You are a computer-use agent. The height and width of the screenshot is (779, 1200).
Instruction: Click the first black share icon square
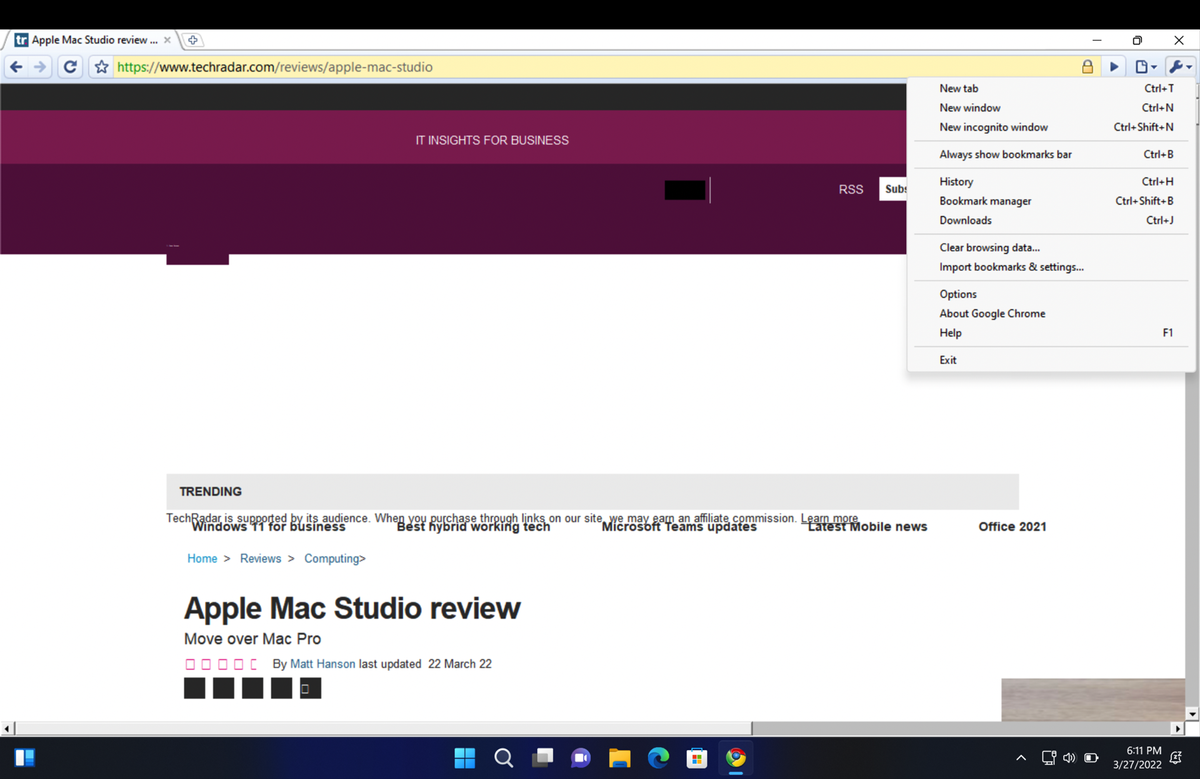click(195, 688)
